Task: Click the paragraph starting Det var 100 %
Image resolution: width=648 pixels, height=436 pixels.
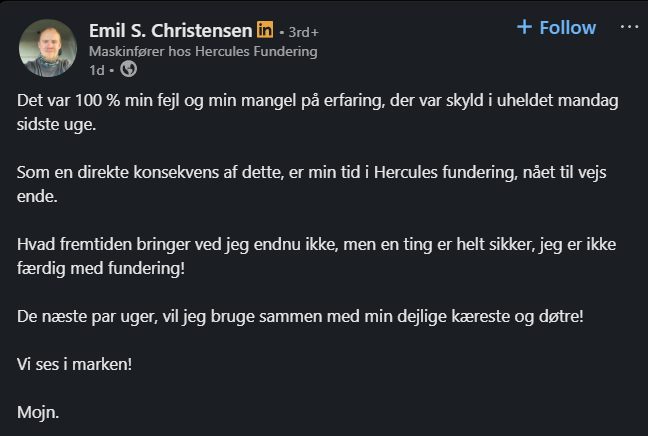Action: click(x=317, y=112)
